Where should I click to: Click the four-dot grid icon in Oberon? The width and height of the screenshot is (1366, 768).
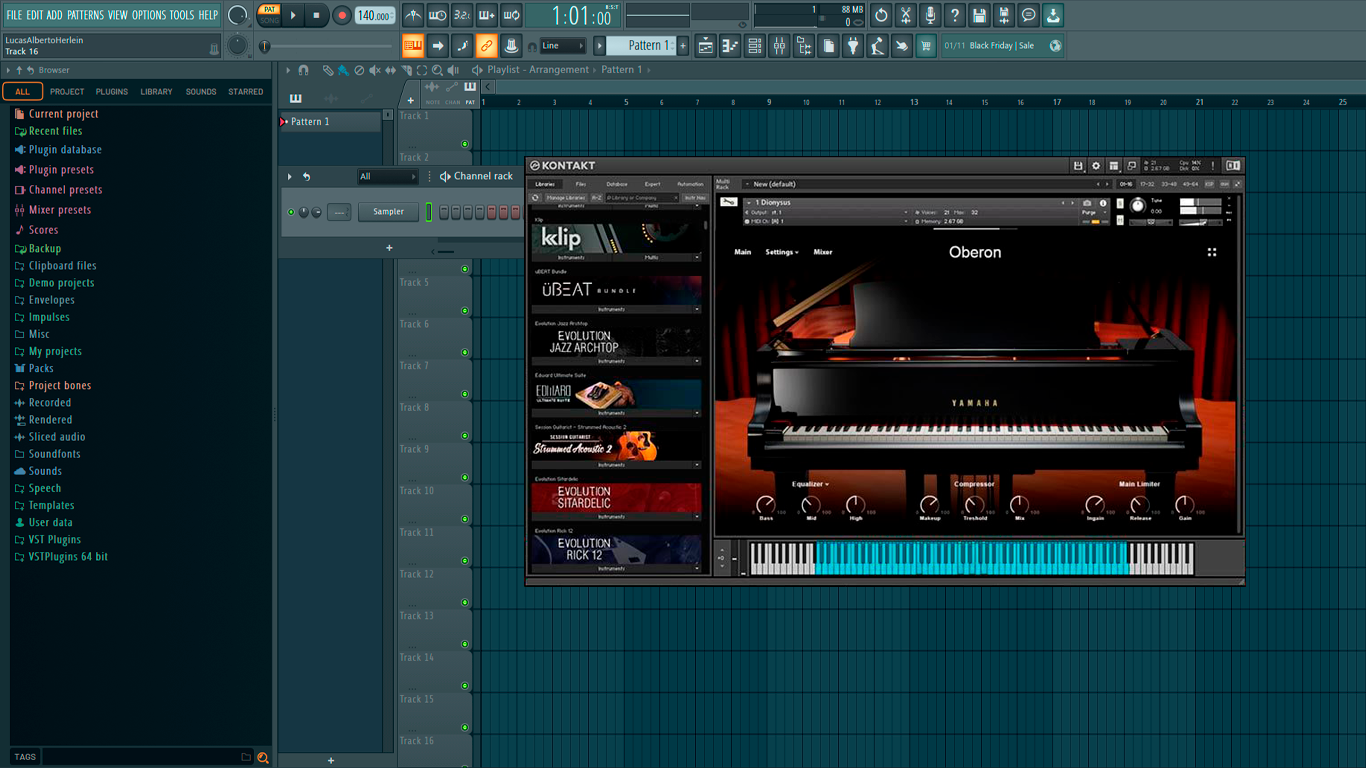(1212, 252)
